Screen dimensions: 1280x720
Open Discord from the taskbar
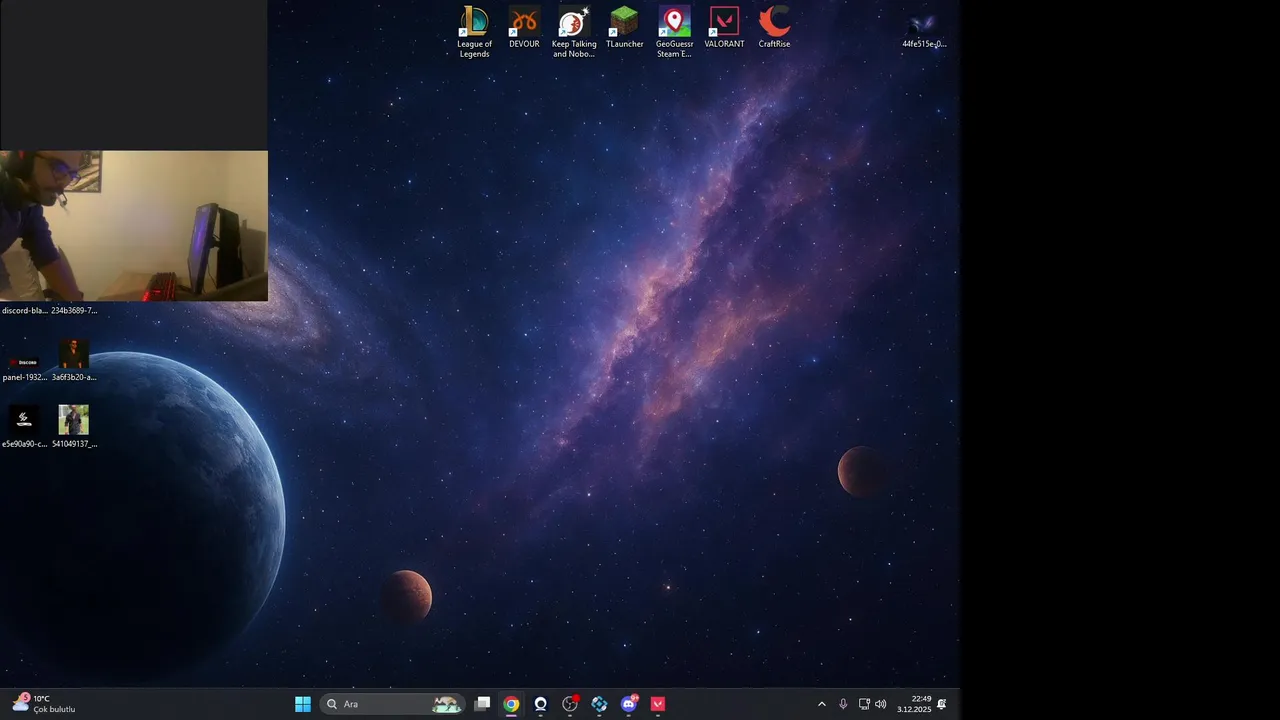point(629,704)
